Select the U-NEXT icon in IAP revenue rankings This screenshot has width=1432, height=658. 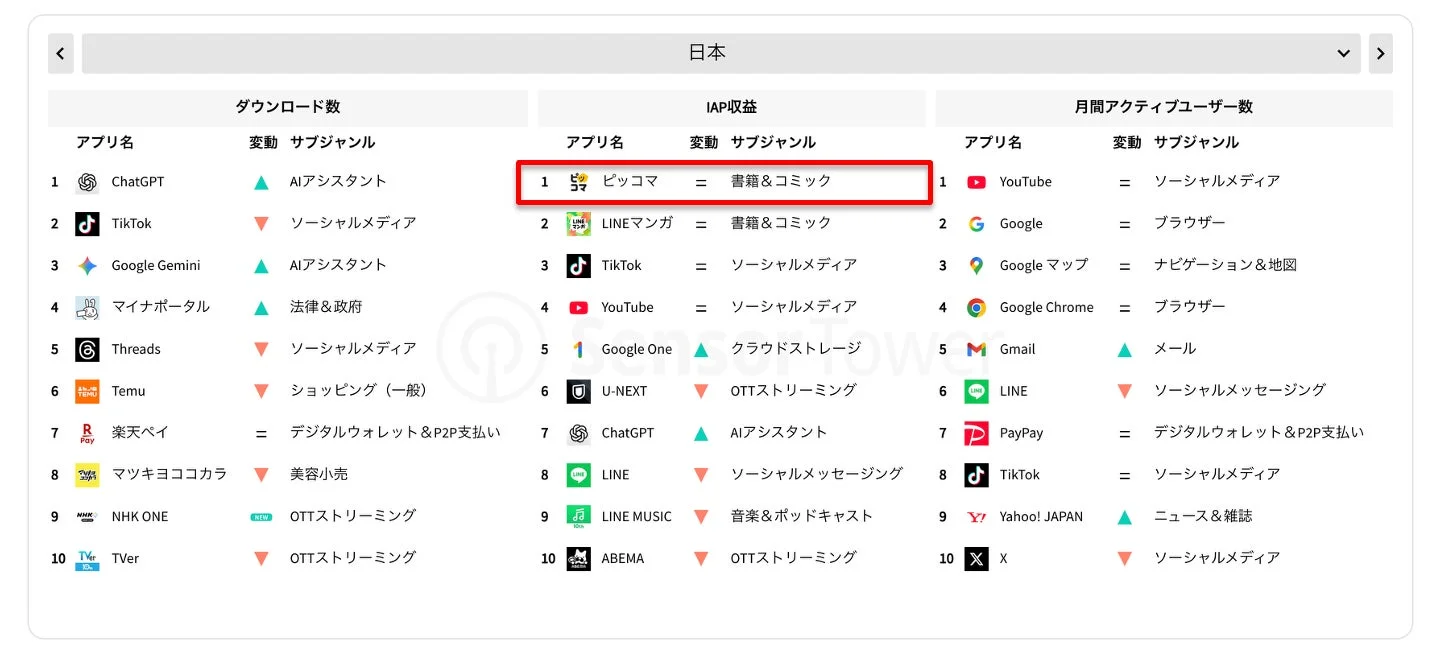(x=578, y=391)
